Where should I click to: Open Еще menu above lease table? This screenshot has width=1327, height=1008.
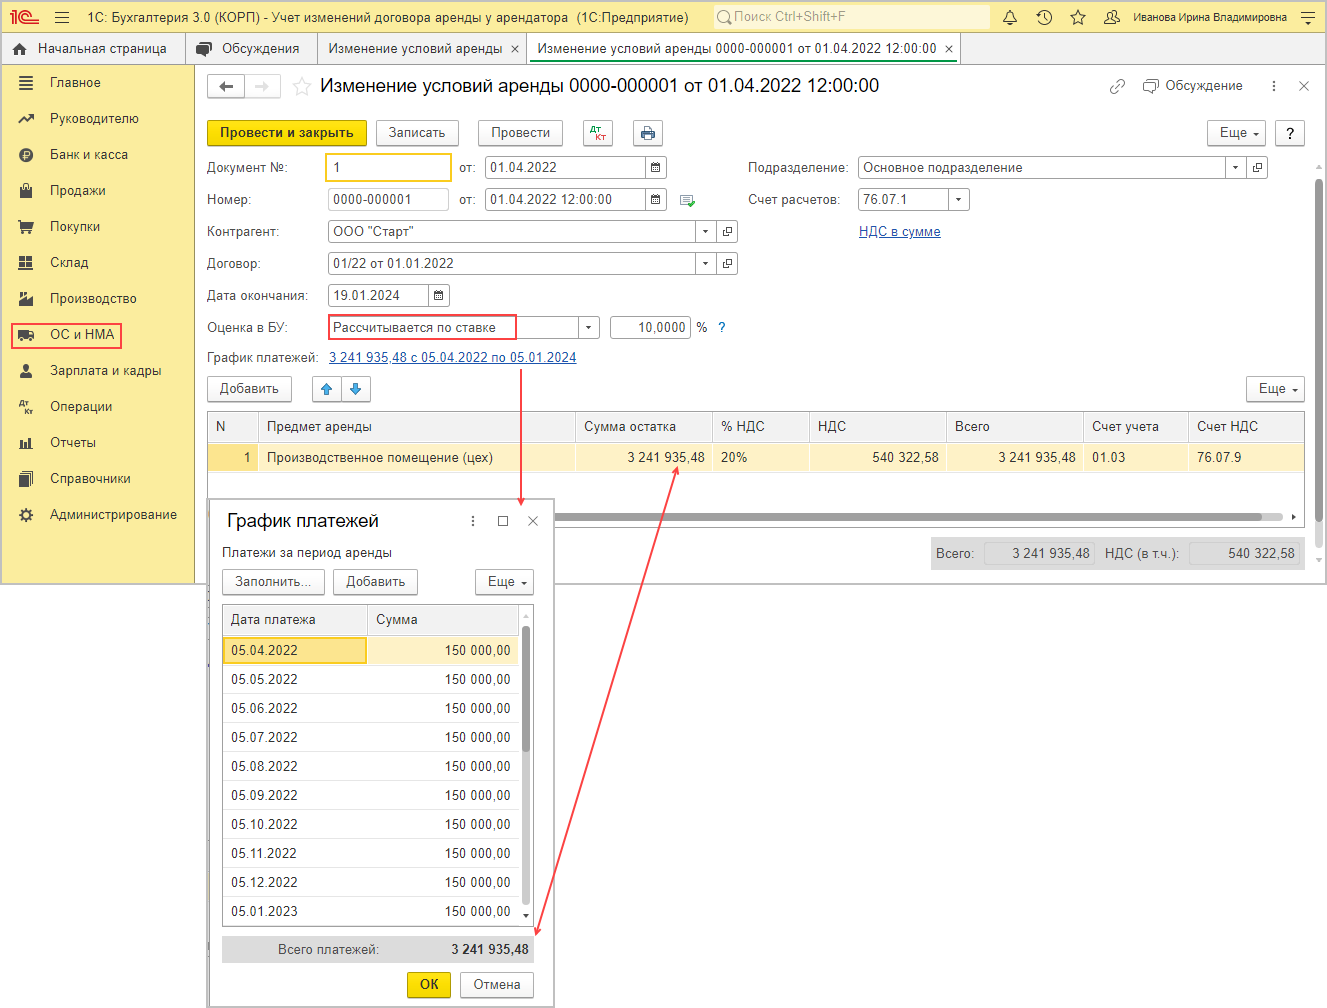tap(1276, 389)
